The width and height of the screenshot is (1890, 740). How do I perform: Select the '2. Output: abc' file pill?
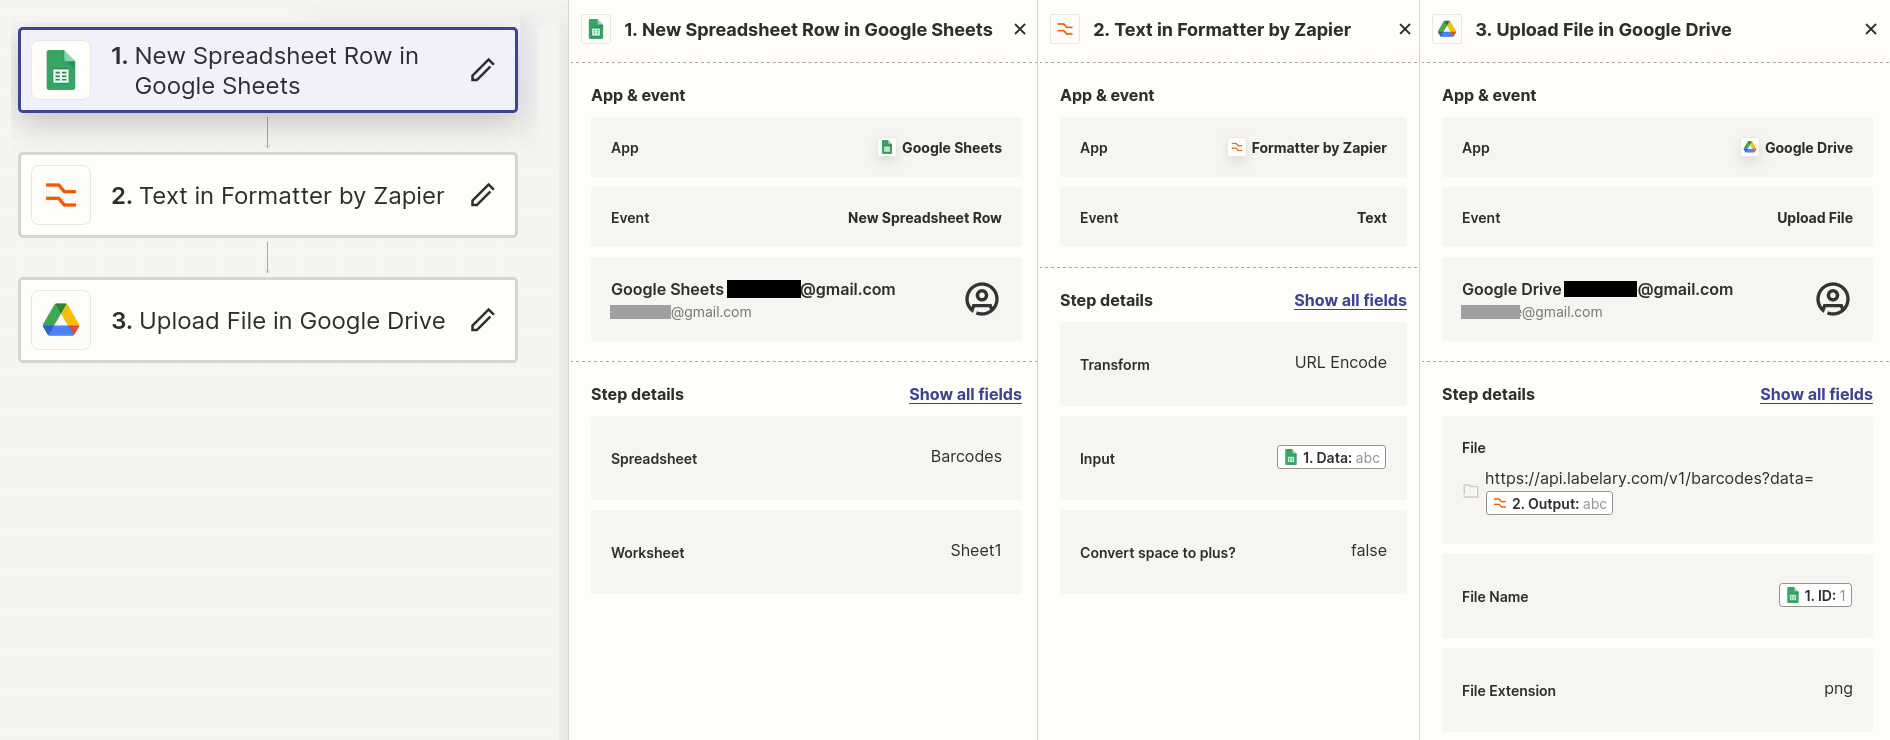point(1549,504)
